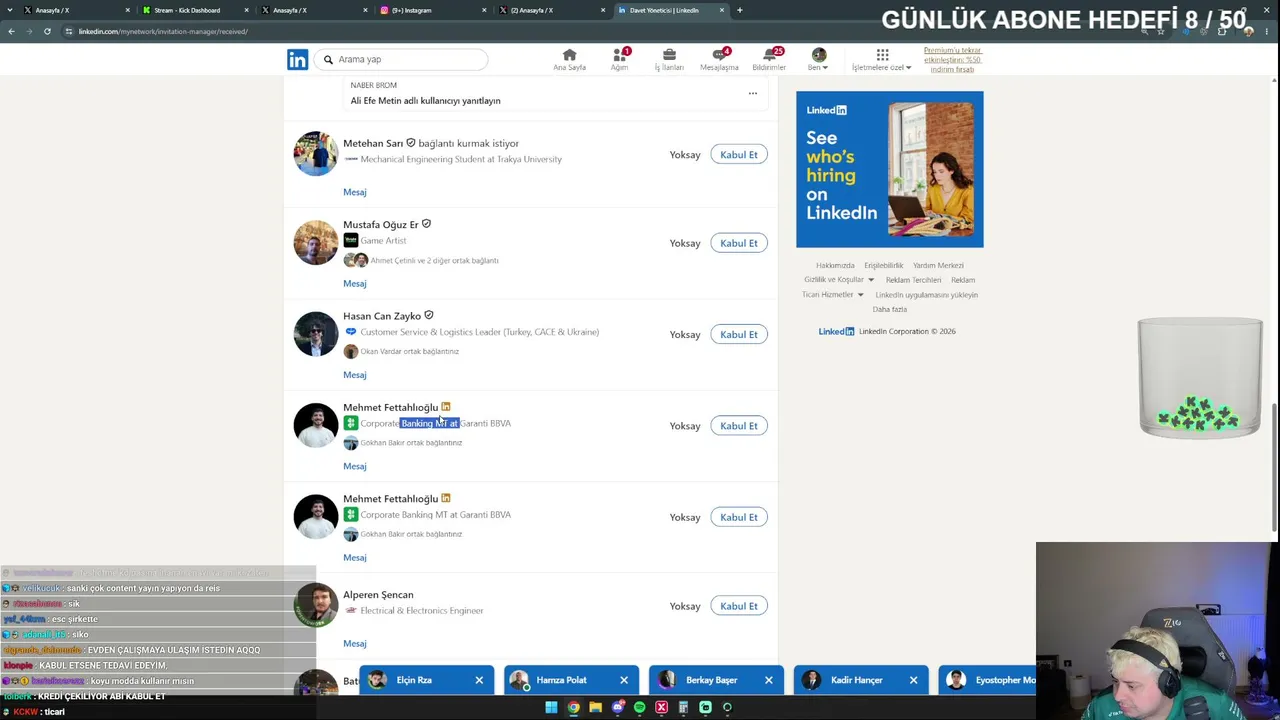Screen dimensions: 1280x720
Task: Open Erişilebilirlik footer link
Action: [x=884, y=266]
